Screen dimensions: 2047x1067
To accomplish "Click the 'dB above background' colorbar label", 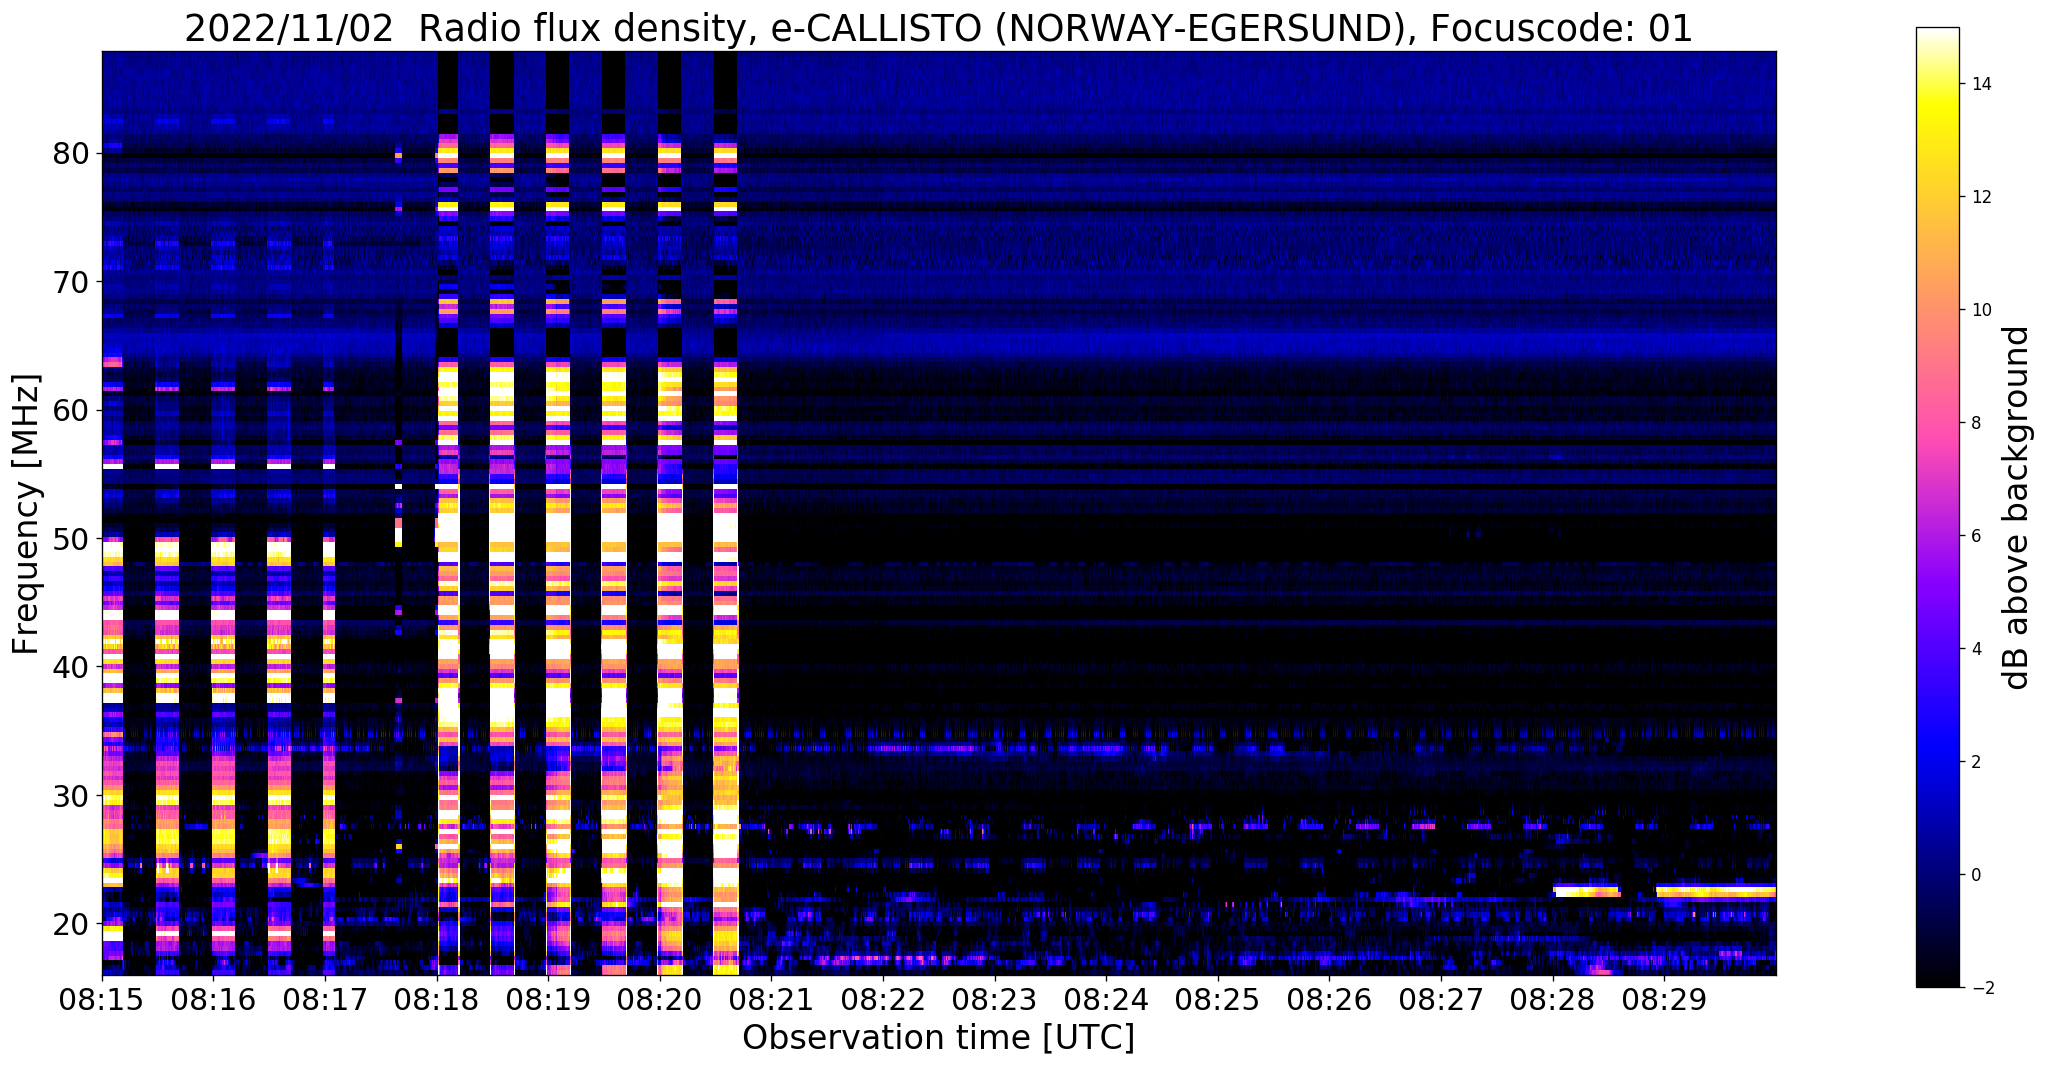I will [x=2017, y=507].
